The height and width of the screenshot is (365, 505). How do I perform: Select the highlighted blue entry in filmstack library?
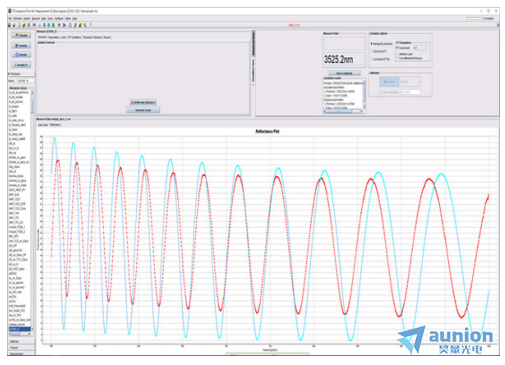(x=19, y=329)
